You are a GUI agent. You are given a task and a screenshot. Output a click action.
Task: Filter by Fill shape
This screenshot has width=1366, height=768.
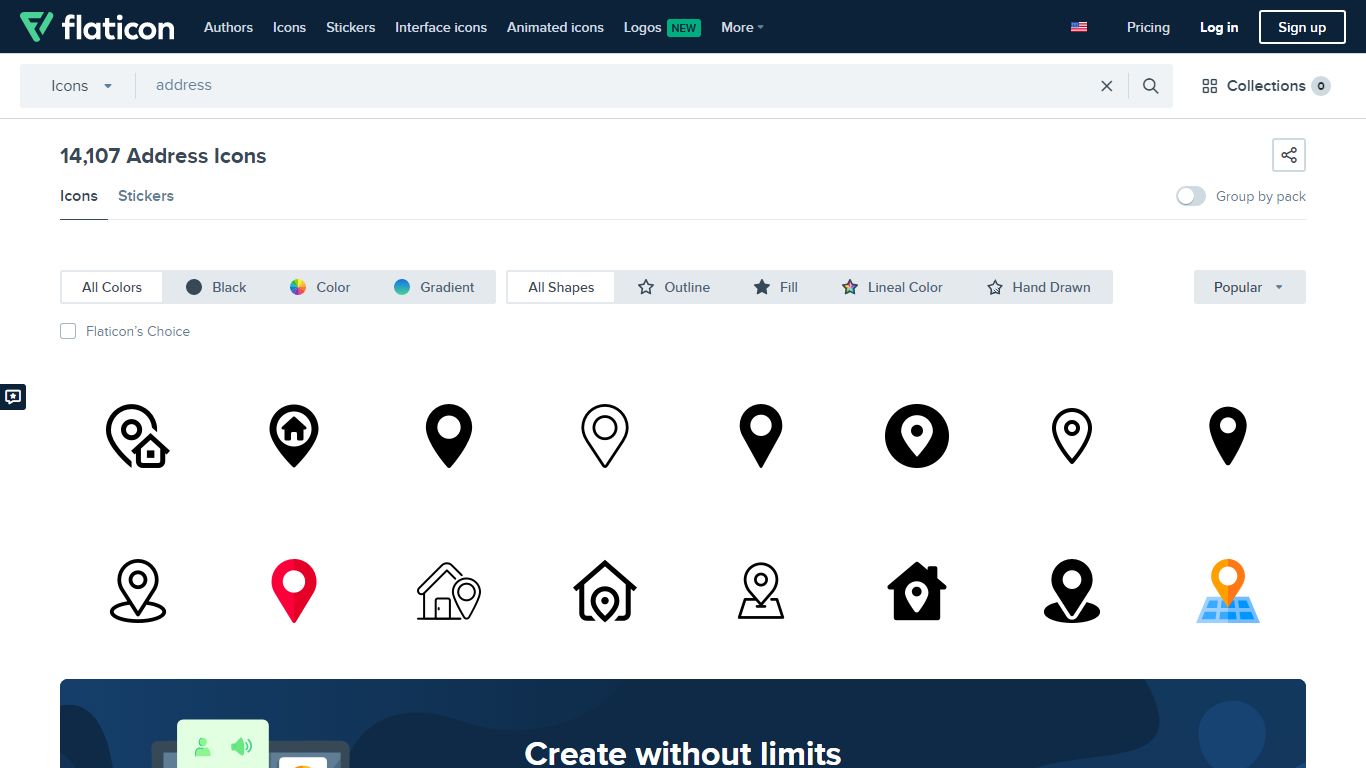coord(775,287)
